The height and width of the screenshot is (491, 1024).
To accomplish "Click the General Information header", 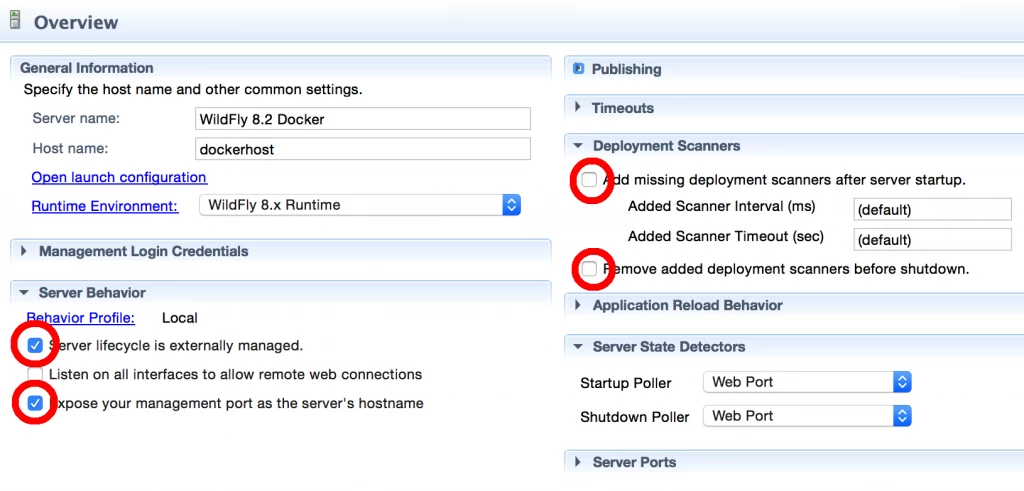I will click(87, 68).
